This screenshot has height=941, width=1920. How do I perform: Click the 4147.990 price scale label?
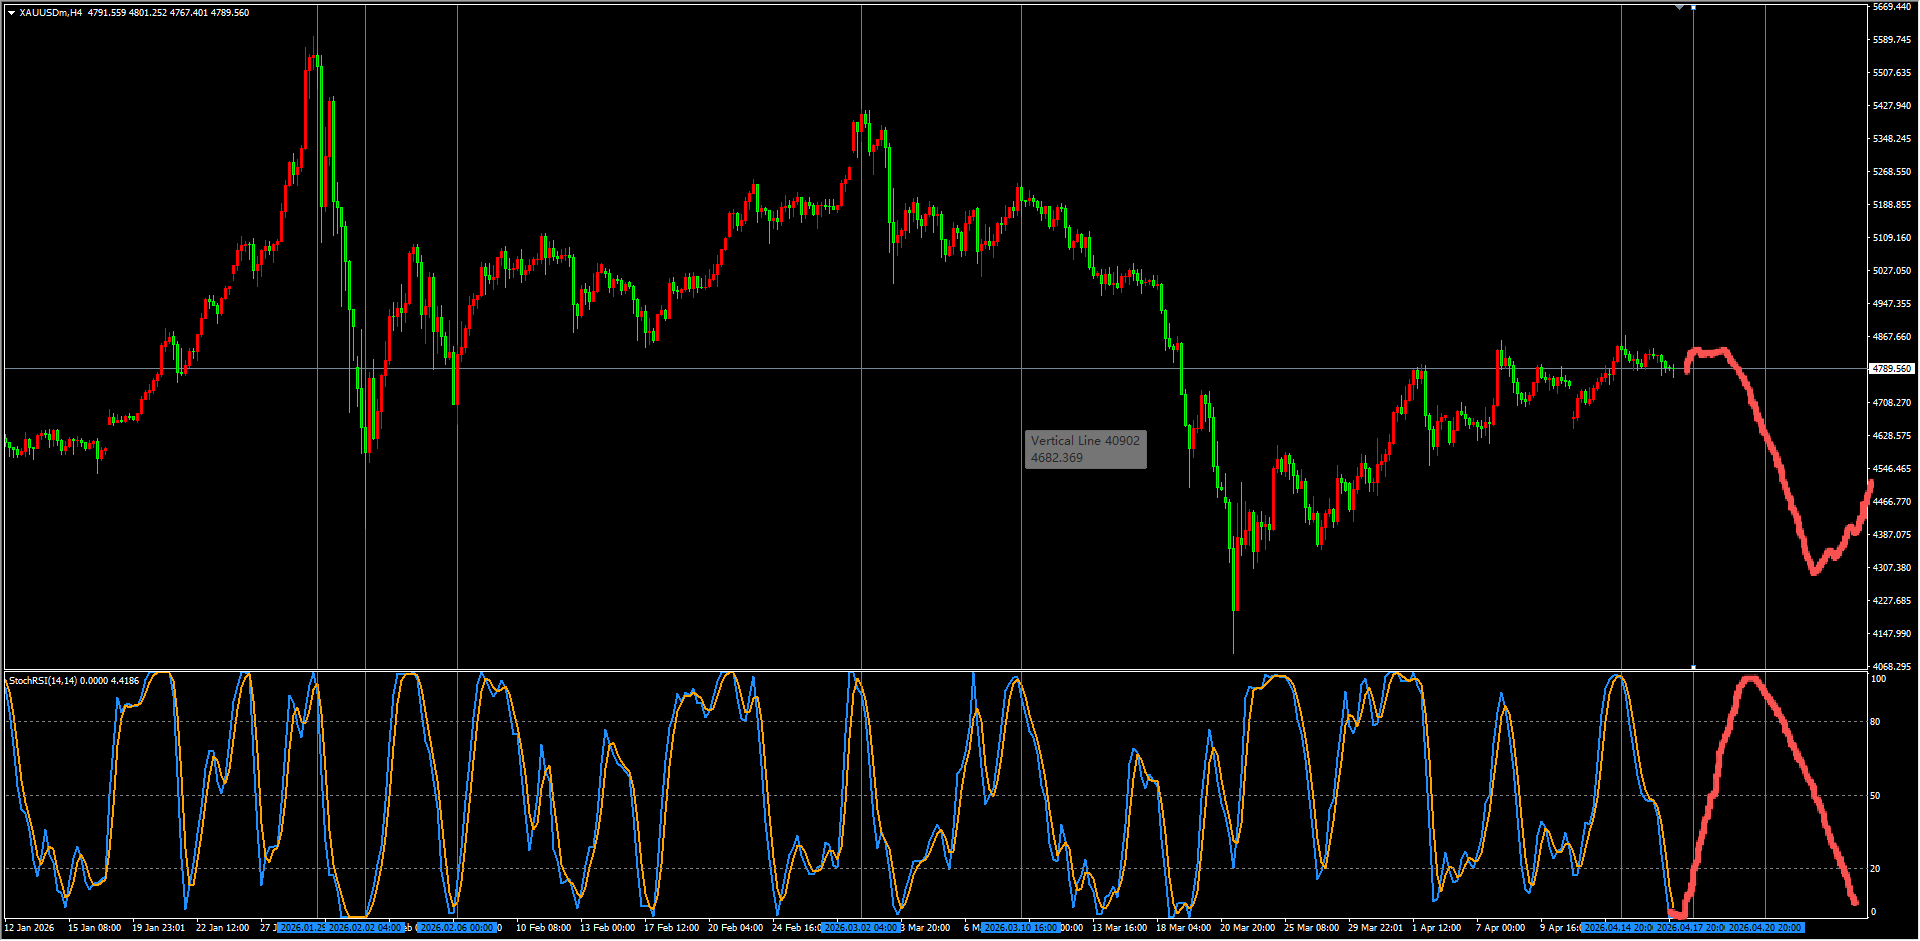click(x=1892, y=634)
